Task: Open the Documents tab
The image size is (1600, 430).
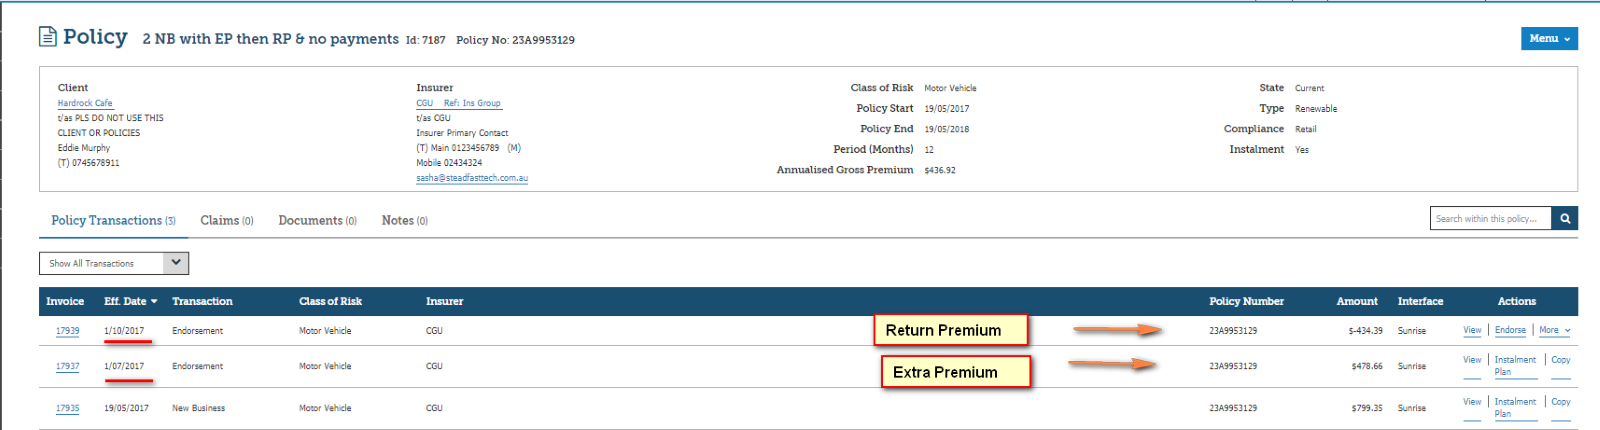Action: tap(317, 220)
